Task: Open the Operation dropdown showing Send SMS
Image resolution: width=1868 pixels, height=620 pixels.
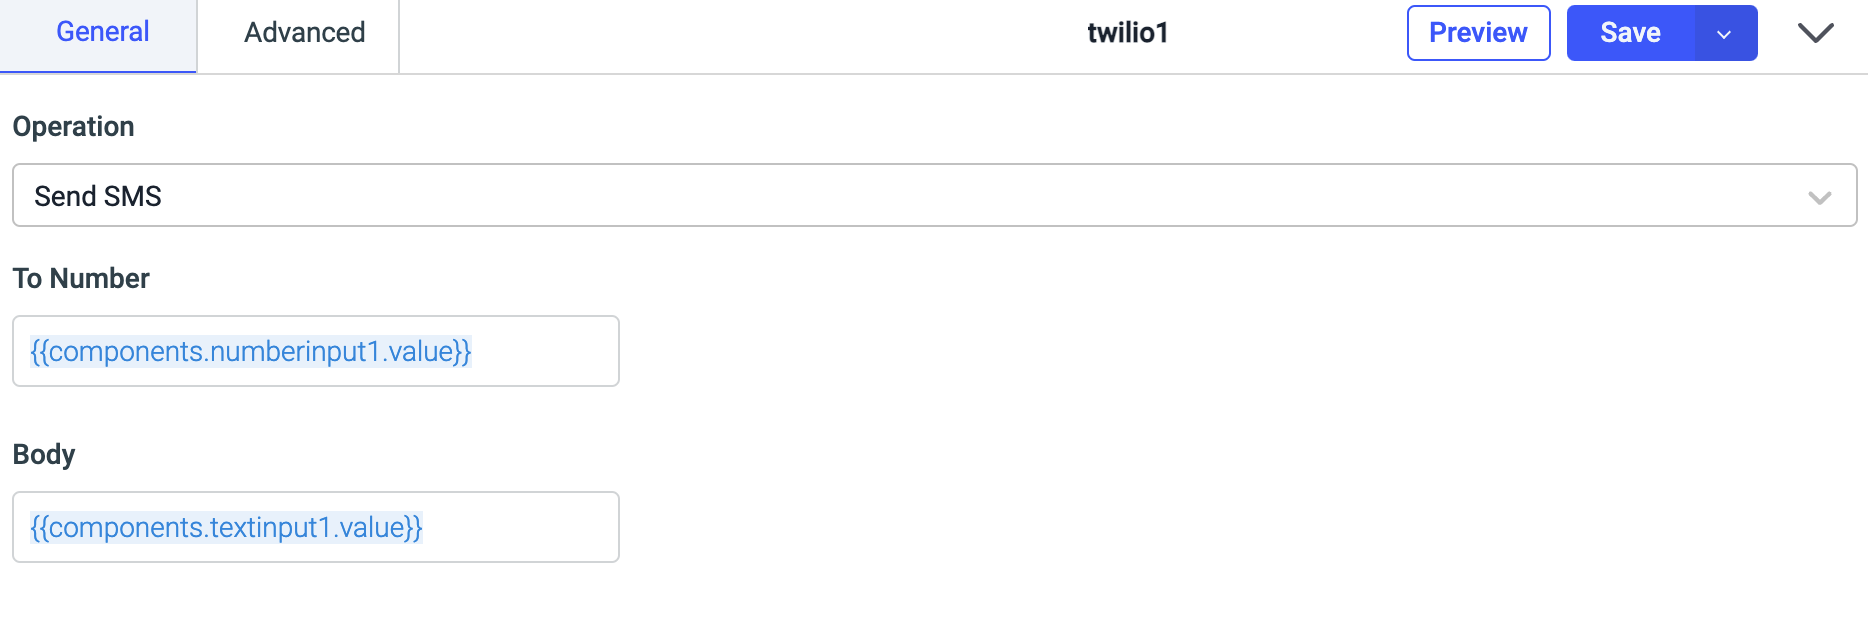Action: click(900, 196)
